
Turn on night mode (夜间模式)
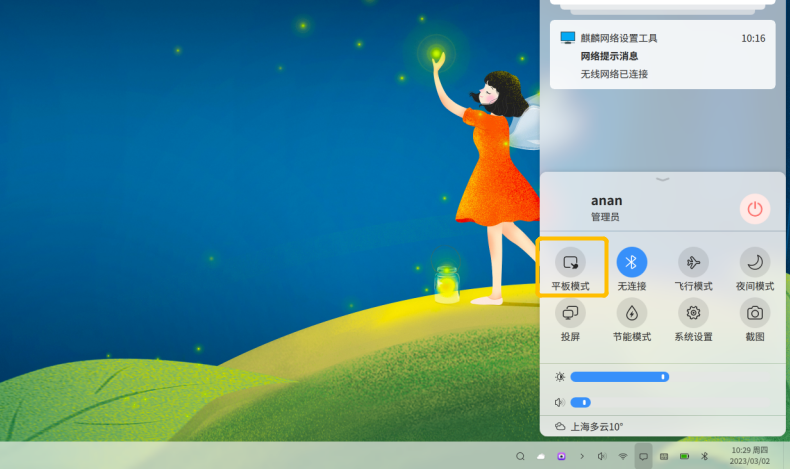click(755, 262)
